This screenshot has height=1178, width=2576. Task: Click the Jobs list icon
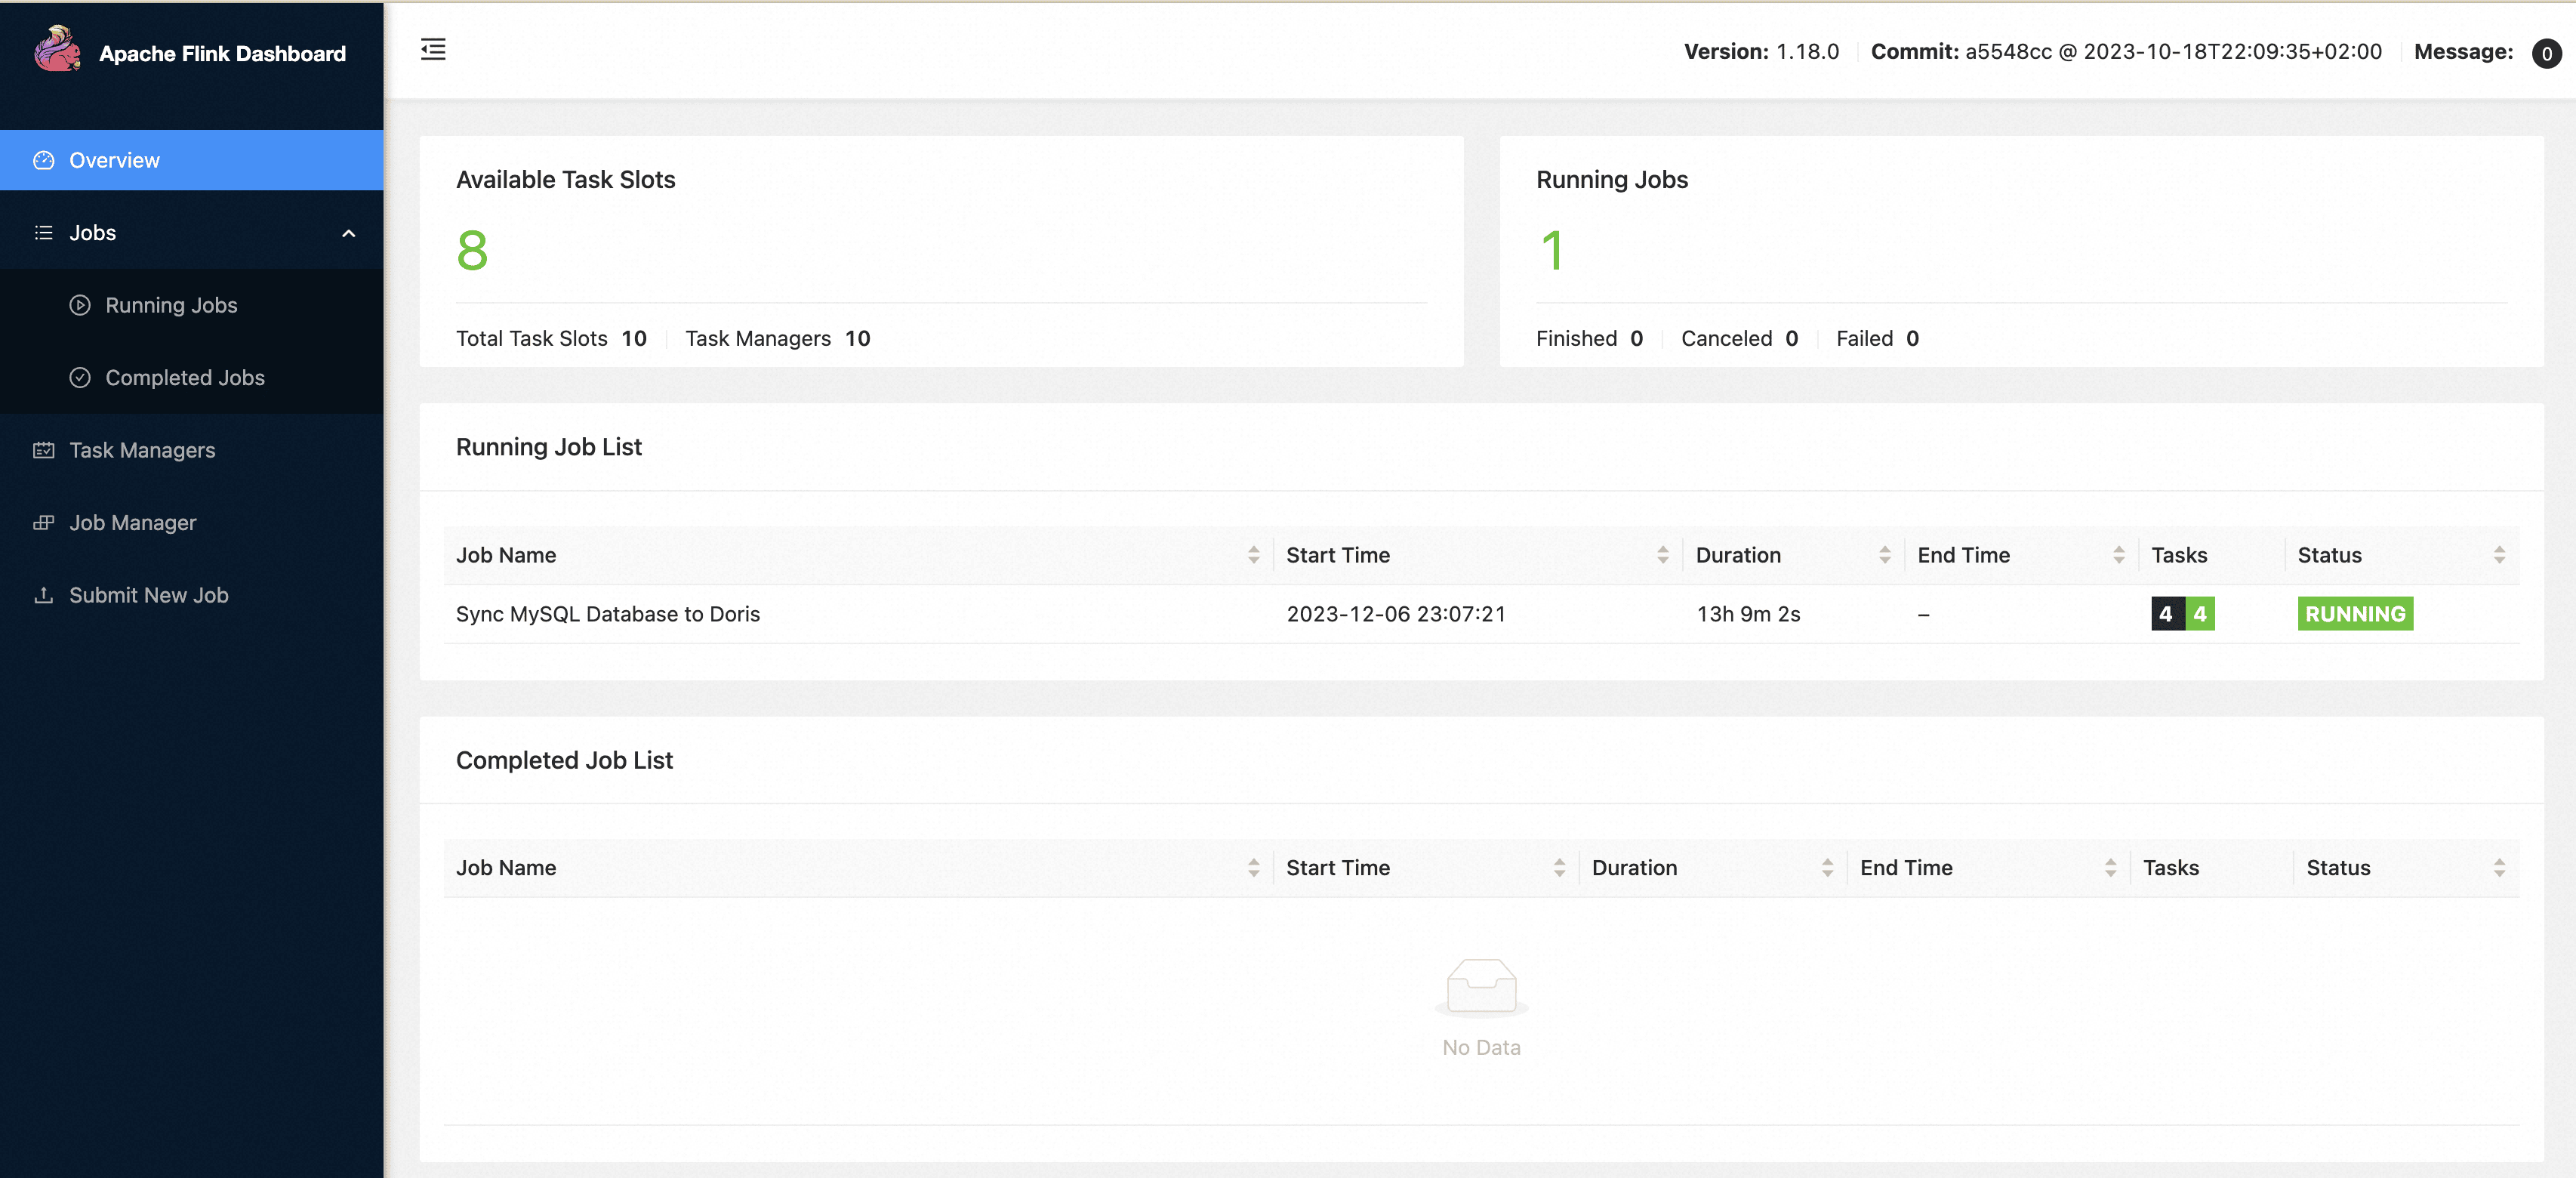(x=43, y=232)
